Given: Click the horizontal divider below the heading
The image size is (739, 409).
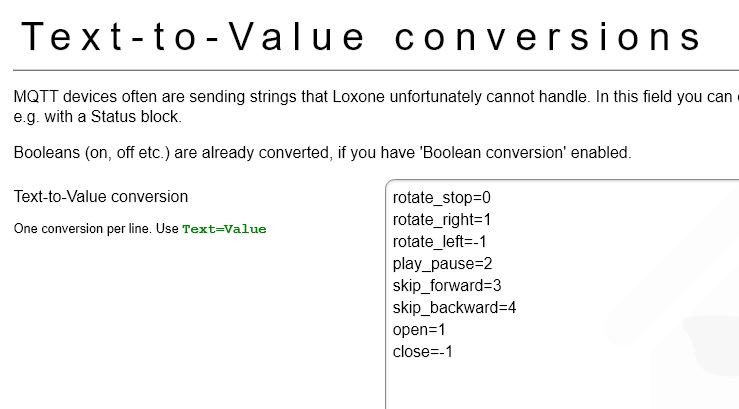Looking at the screenshot, I should [x=376, y=70].
